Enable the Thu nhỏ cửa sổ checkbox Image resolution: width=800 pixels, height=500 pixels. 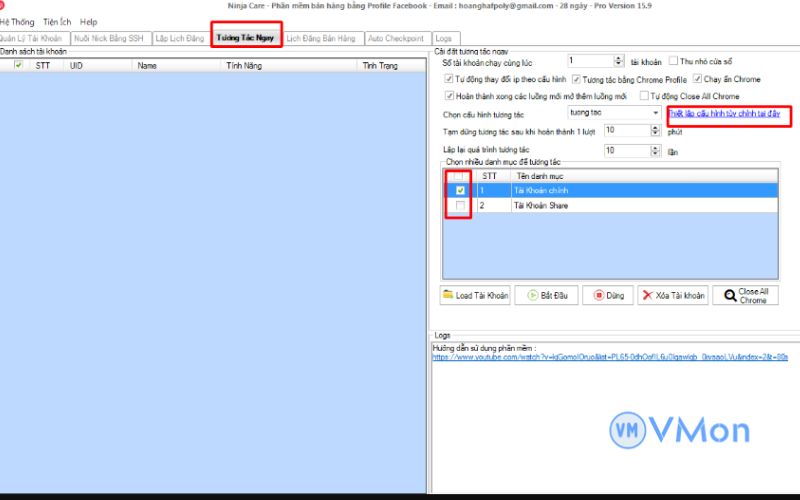coord(673,62)
